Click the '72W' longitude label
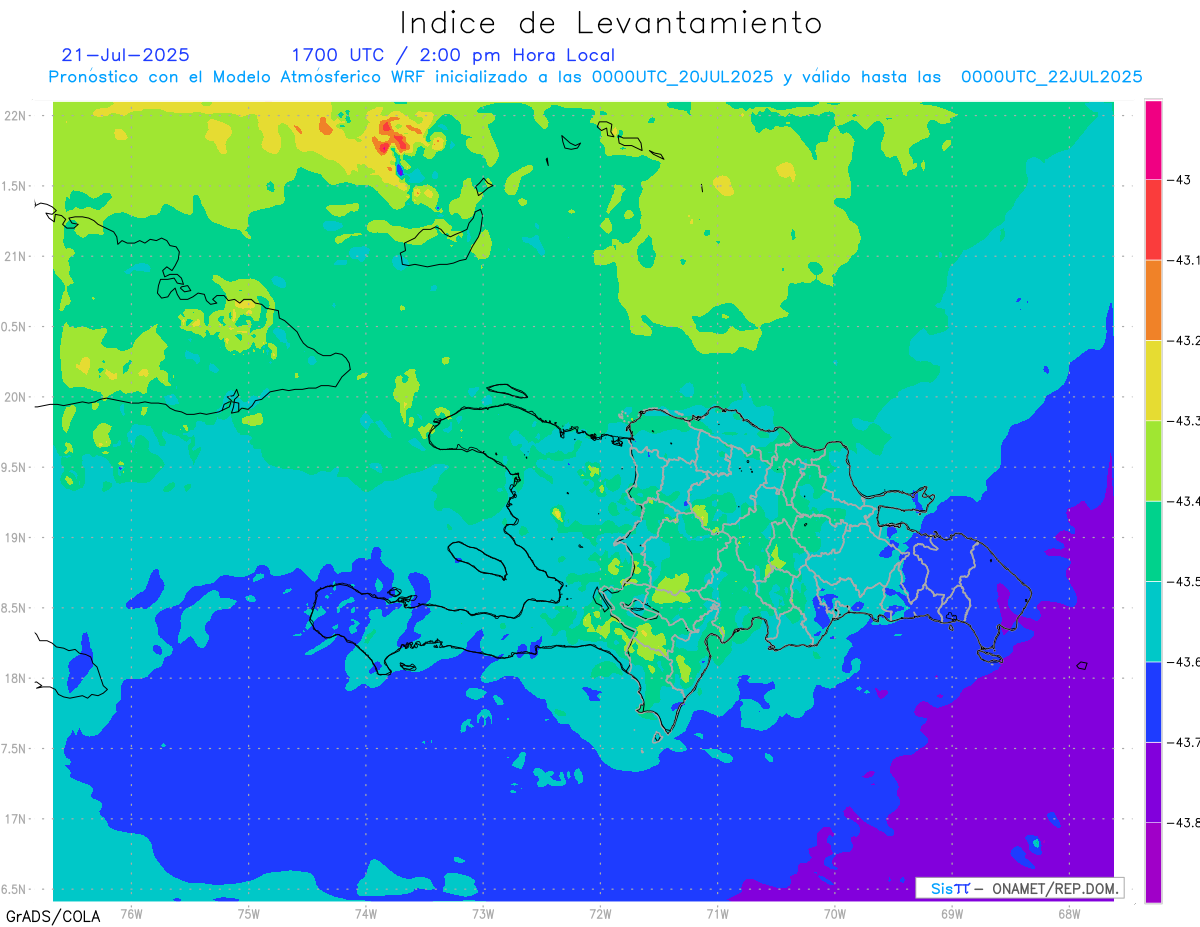The image size is (1200, 927). point(600,913)
